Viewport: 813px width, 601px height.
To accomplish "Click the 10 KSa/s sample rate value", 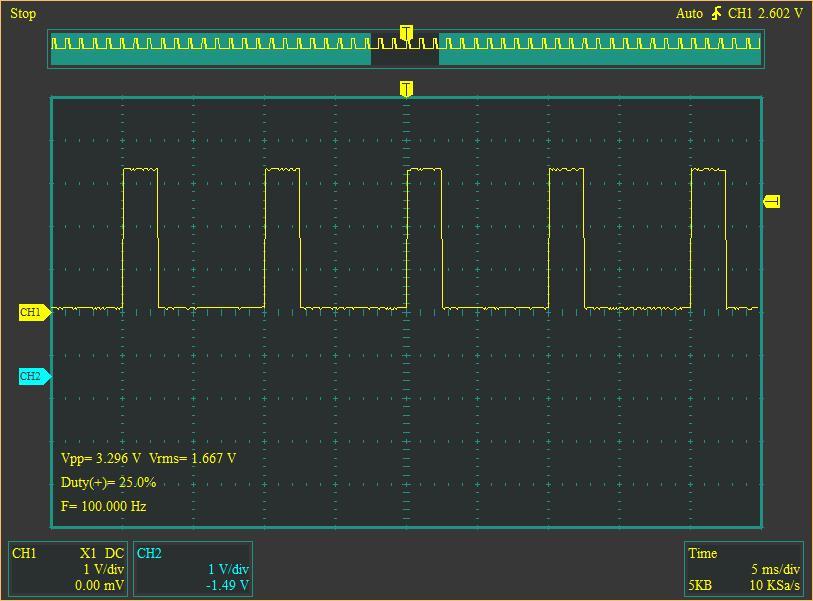I will [x=775, y=585].
